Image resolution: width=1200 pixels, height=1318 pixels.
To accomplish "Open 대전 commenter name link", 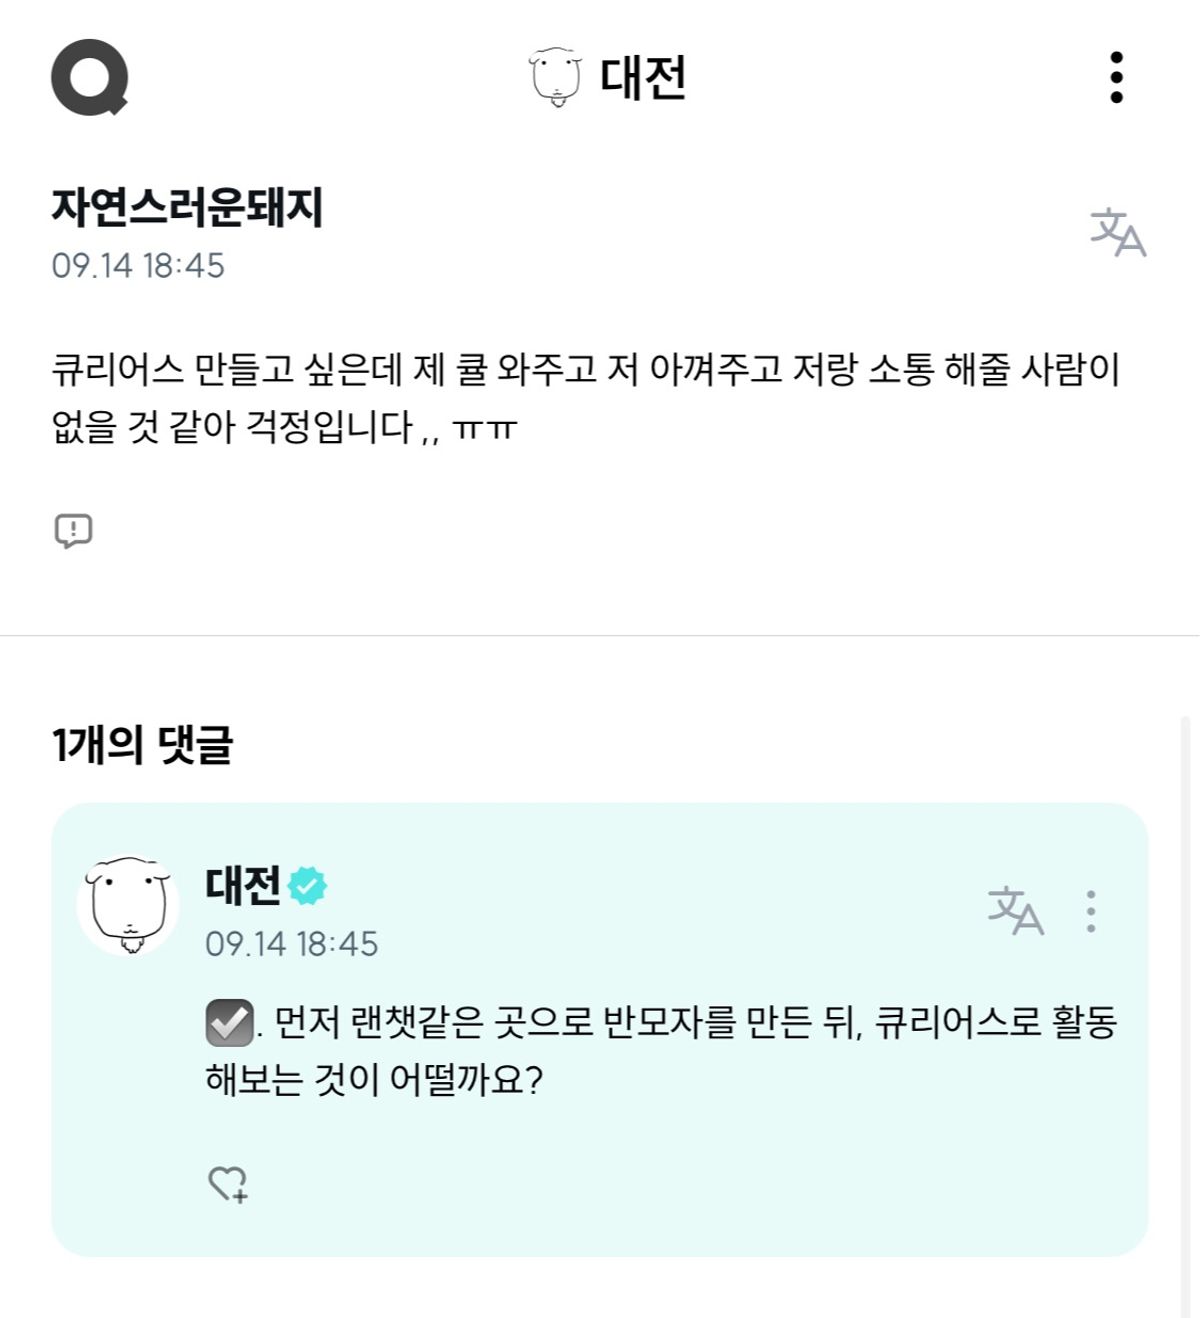I will coord(243,886).
